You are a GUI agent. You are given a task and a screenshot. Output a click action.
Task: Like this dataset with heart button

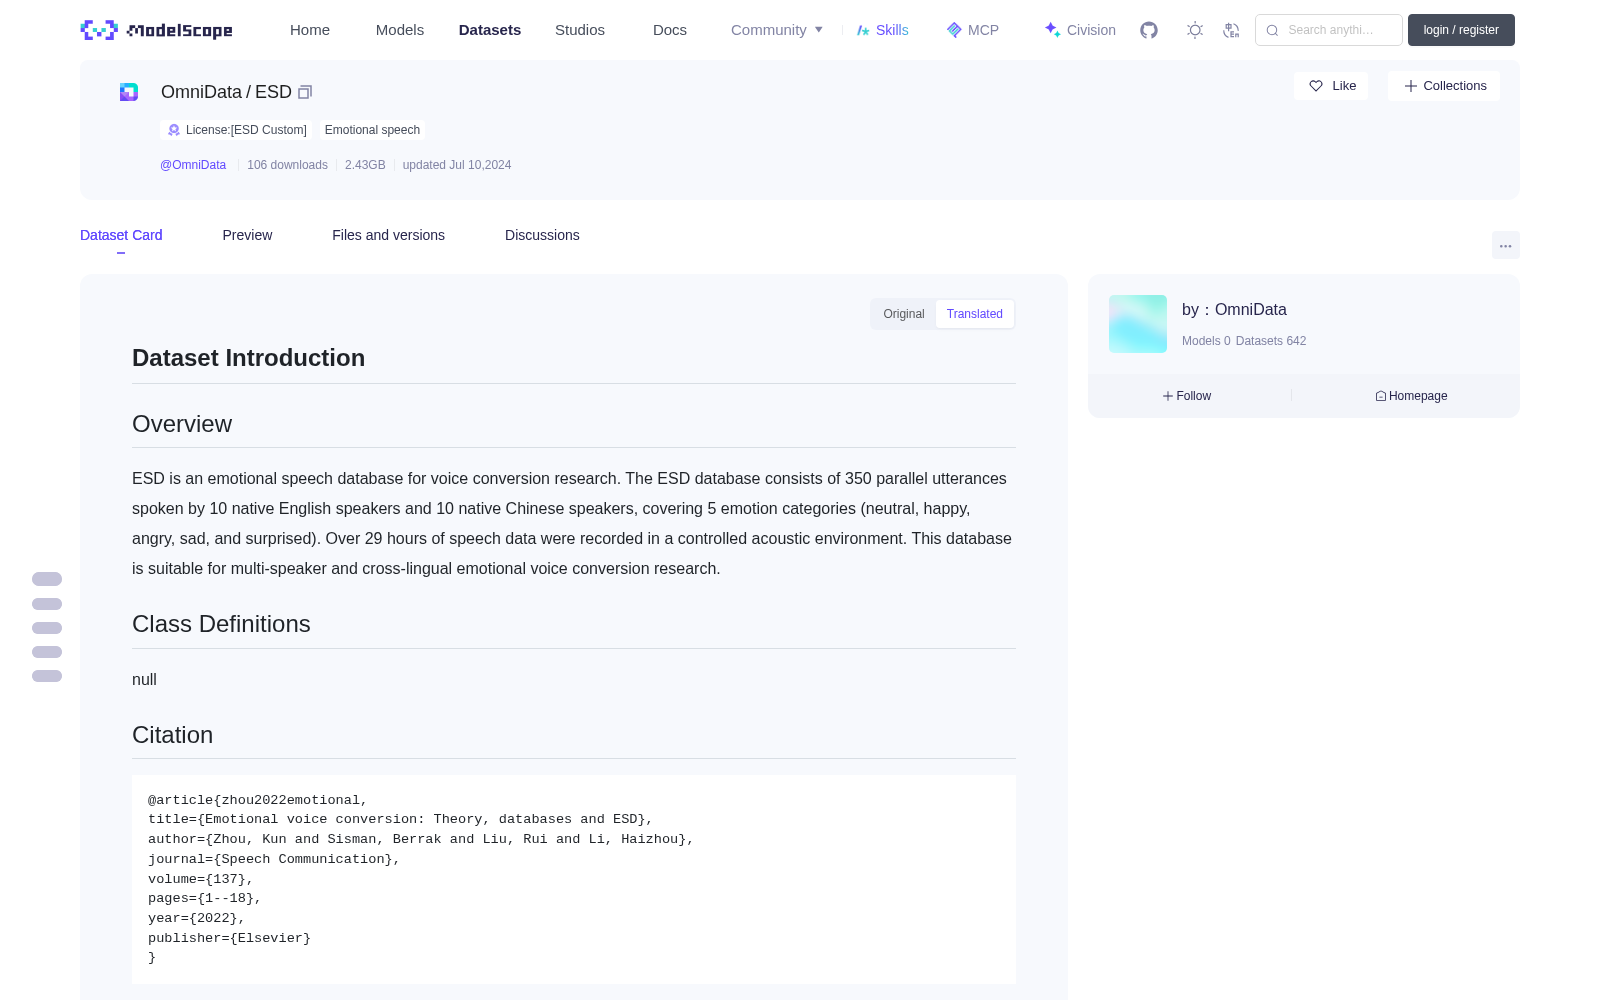1331,86
